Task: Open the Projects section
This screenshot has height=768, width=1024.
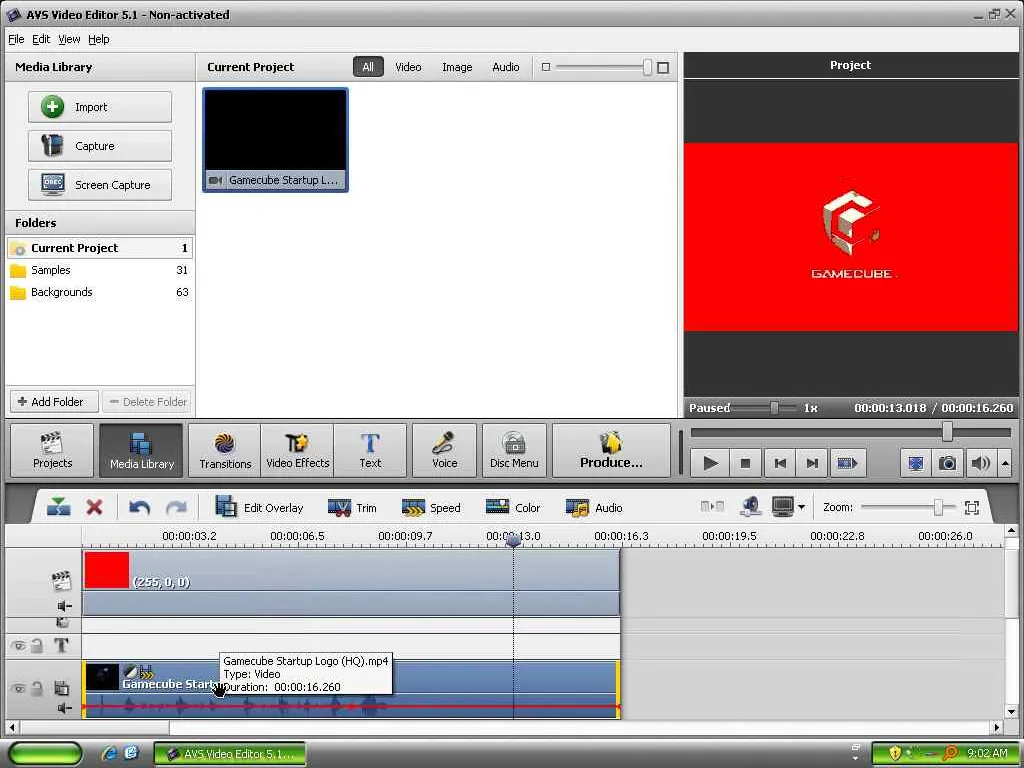Action: (52, 451)
